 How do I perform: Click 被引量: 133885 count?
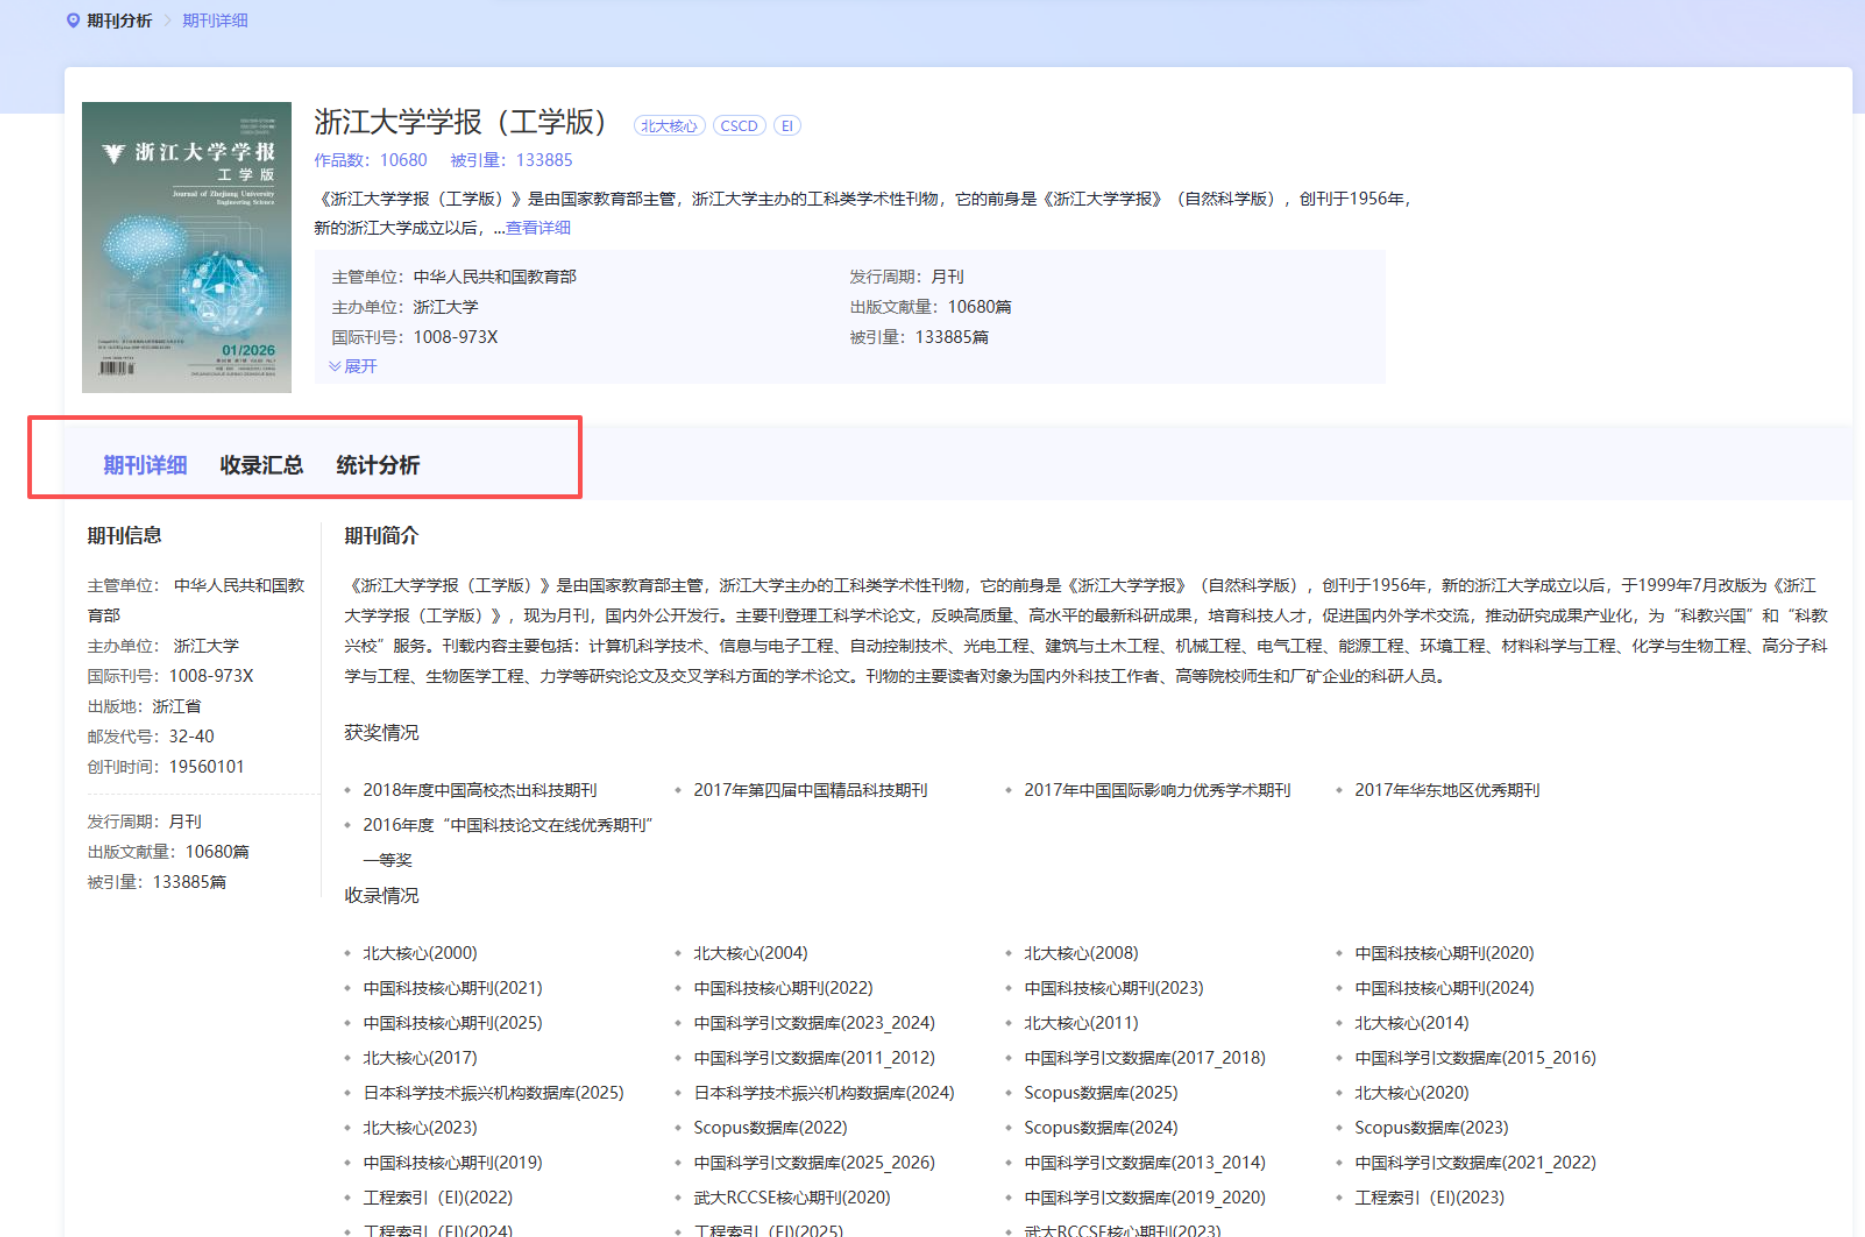pos(511,160)
